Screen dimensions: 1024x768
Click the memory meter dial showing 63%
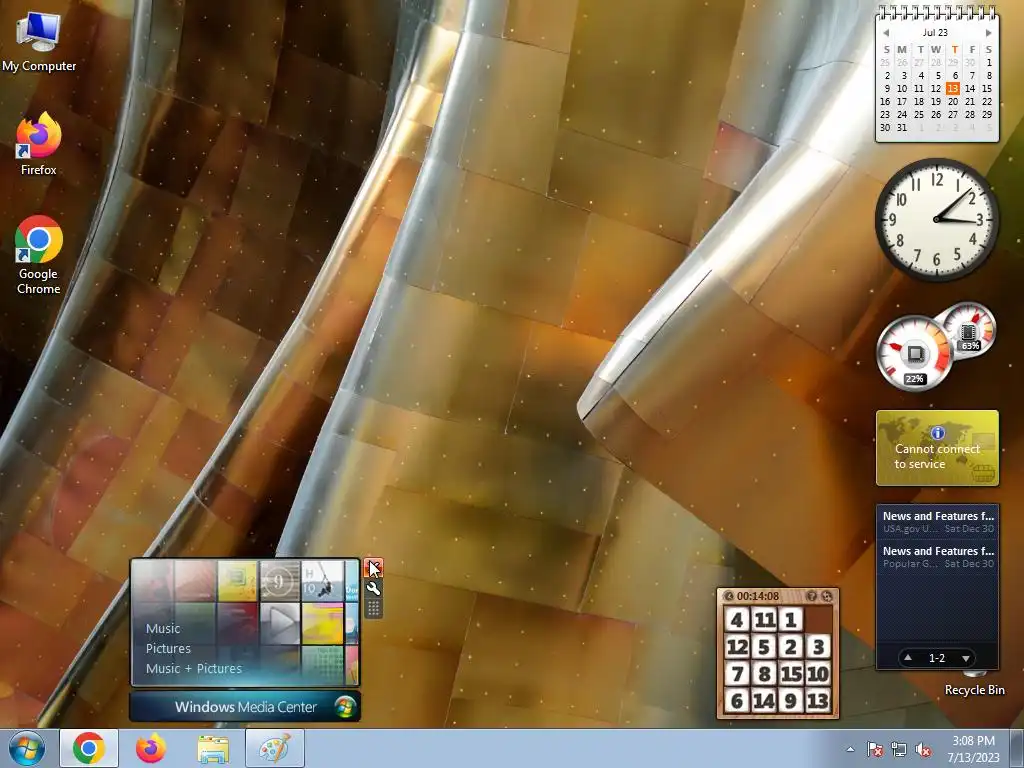coord(969,329)
